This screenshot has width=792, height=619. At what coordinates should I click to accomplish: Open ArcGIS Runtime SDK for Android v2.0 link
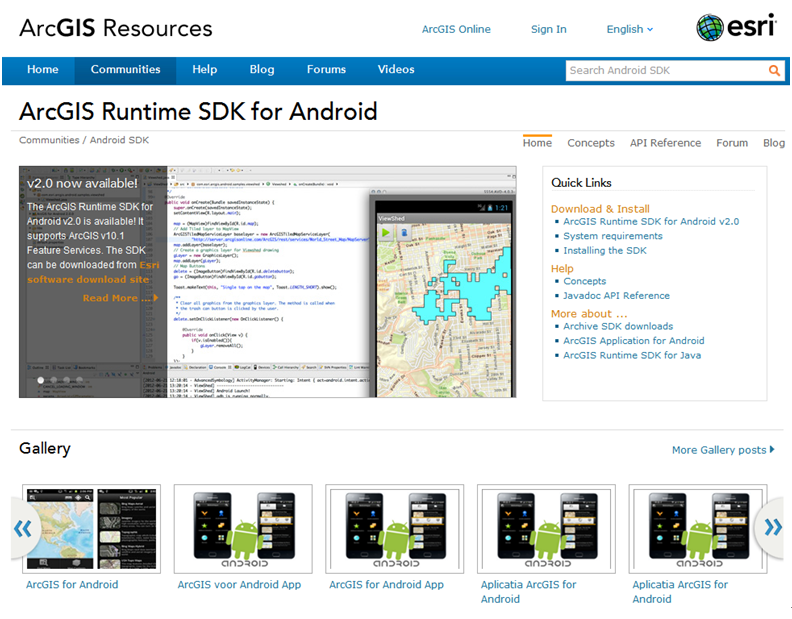tap(651, 221)
